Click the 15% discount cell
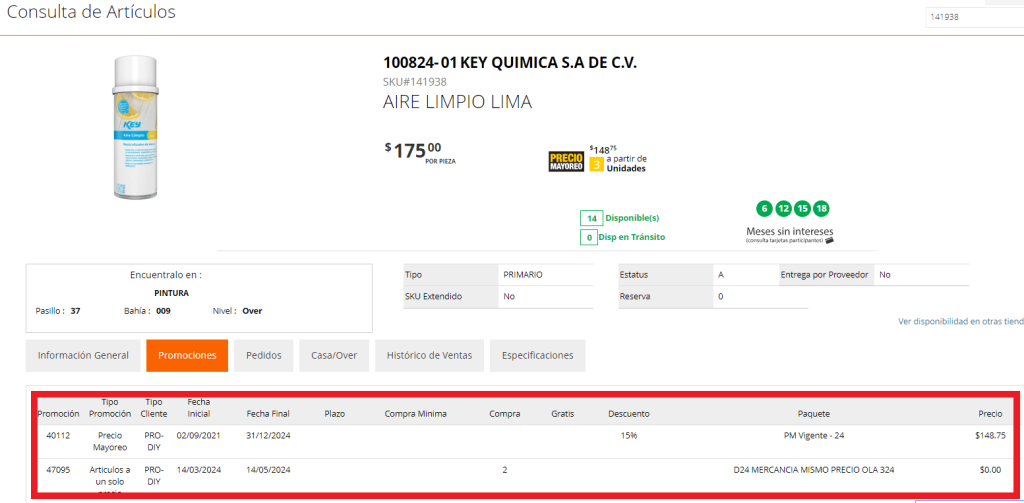 pyautogui.click(x=629, y=435)
